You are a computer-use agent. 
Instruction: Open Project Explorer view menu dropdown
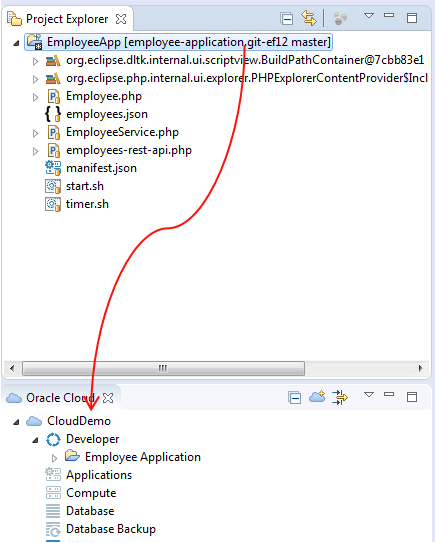[x=369, y=16]
